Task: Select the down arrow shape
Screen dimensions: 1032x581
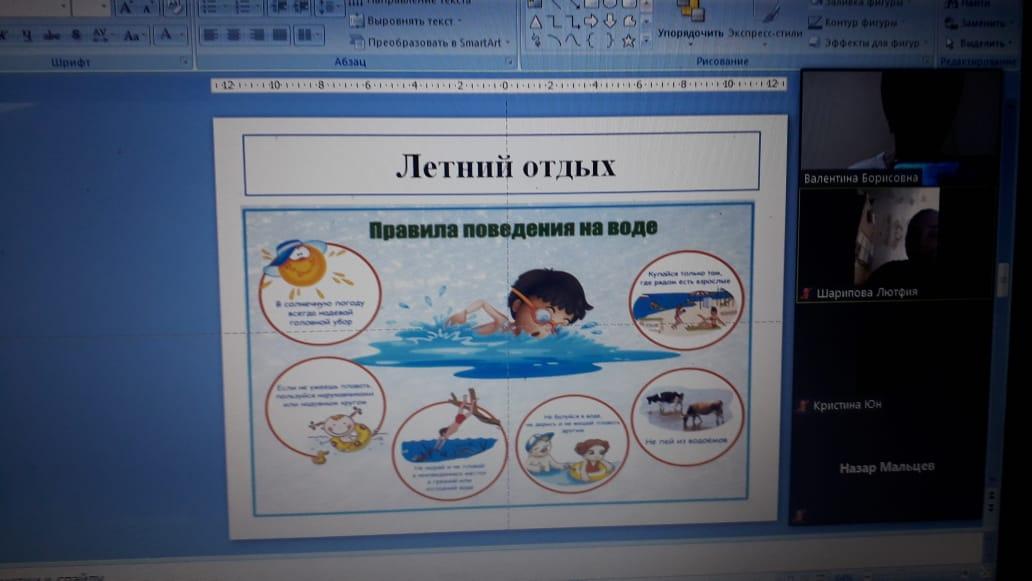Action: (609, 21)
